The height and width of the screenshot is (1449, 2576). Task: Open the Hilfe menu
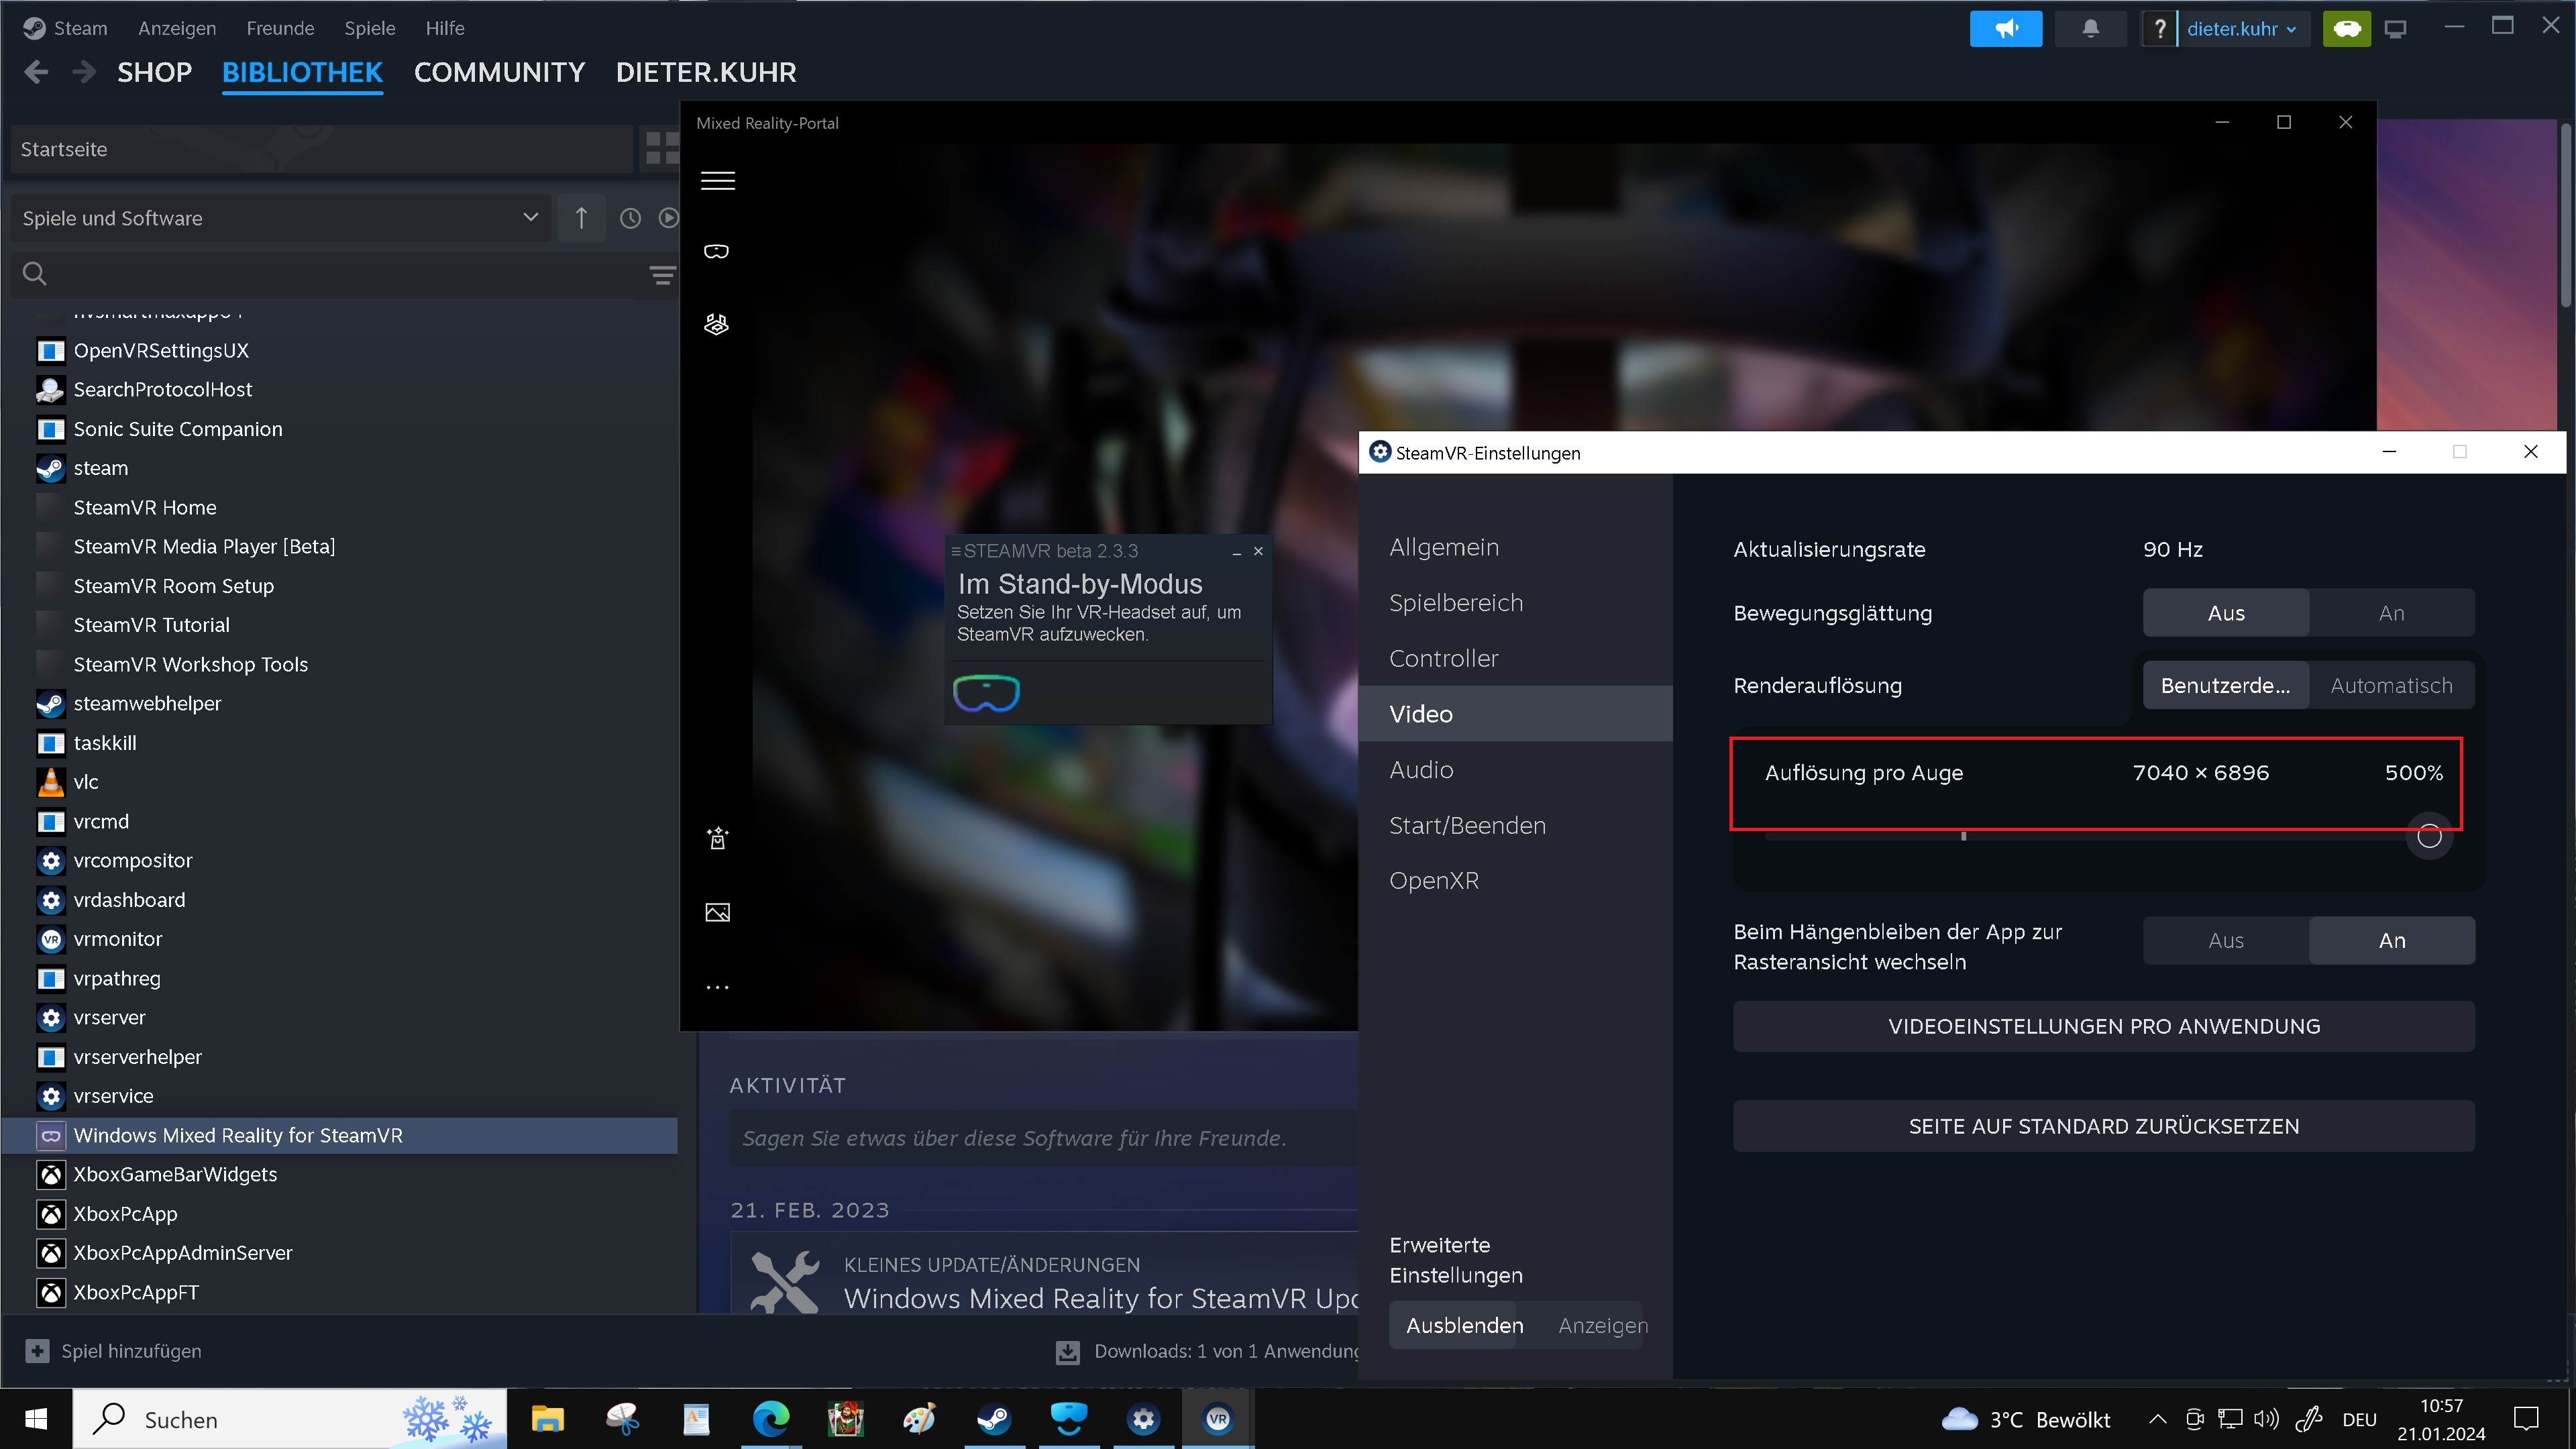[445, 28]
